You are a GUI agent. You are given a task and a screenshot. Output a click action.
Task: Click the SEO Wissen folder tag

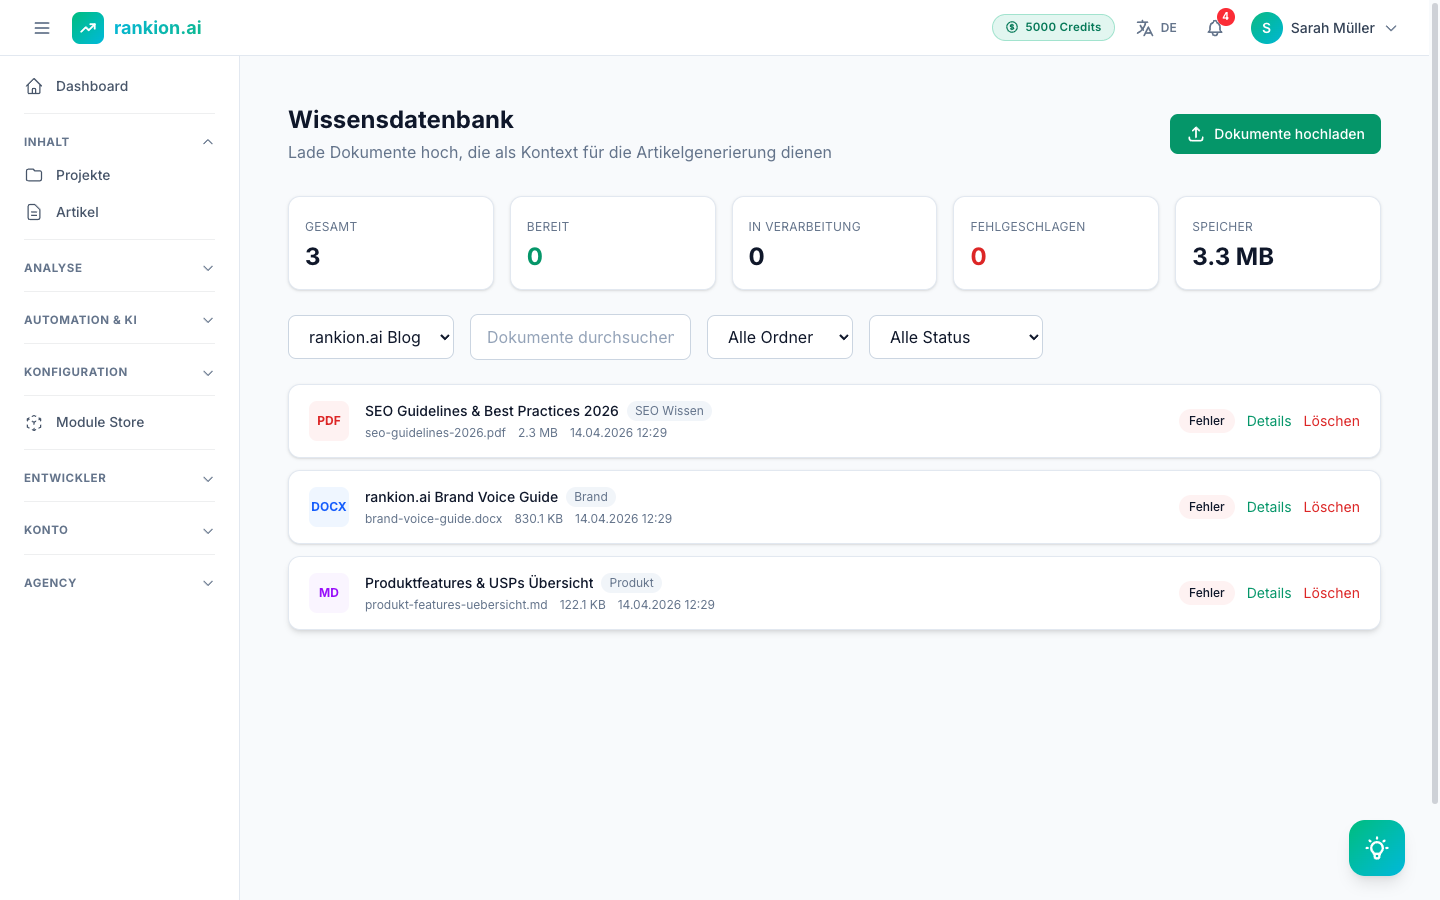point(669,411)
